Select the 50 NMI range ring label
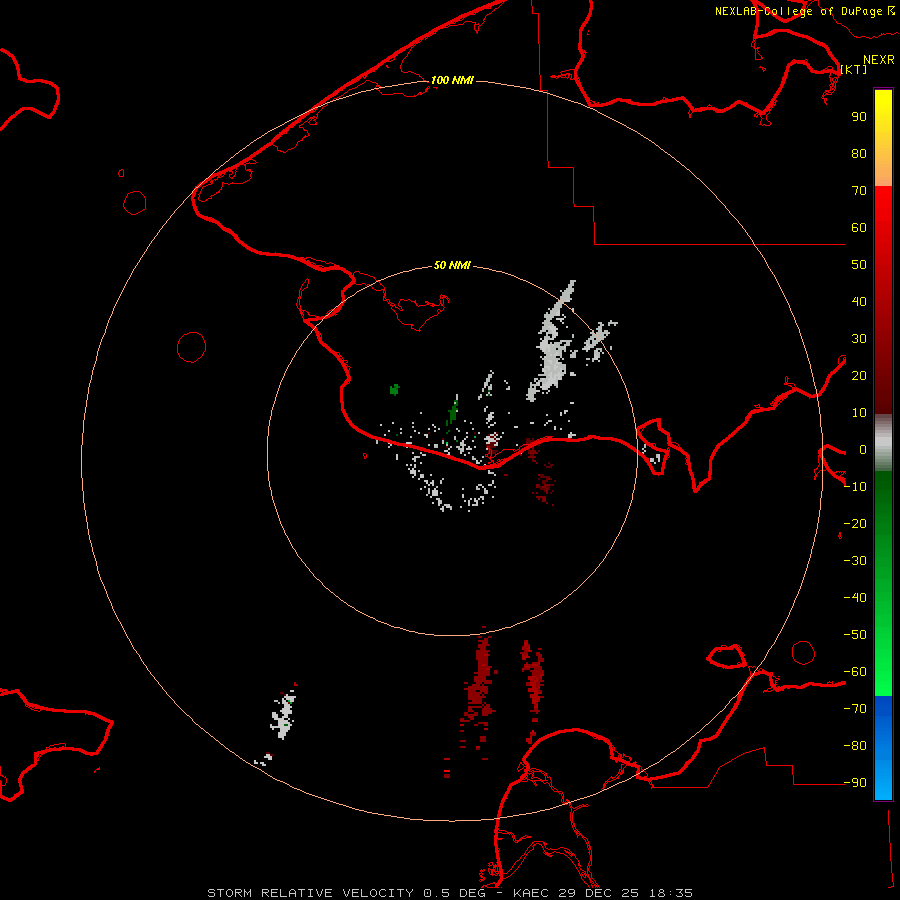Image resolution: width=900 pixels, height=900 pixels. pyautogui.click(x=452, y=265)
